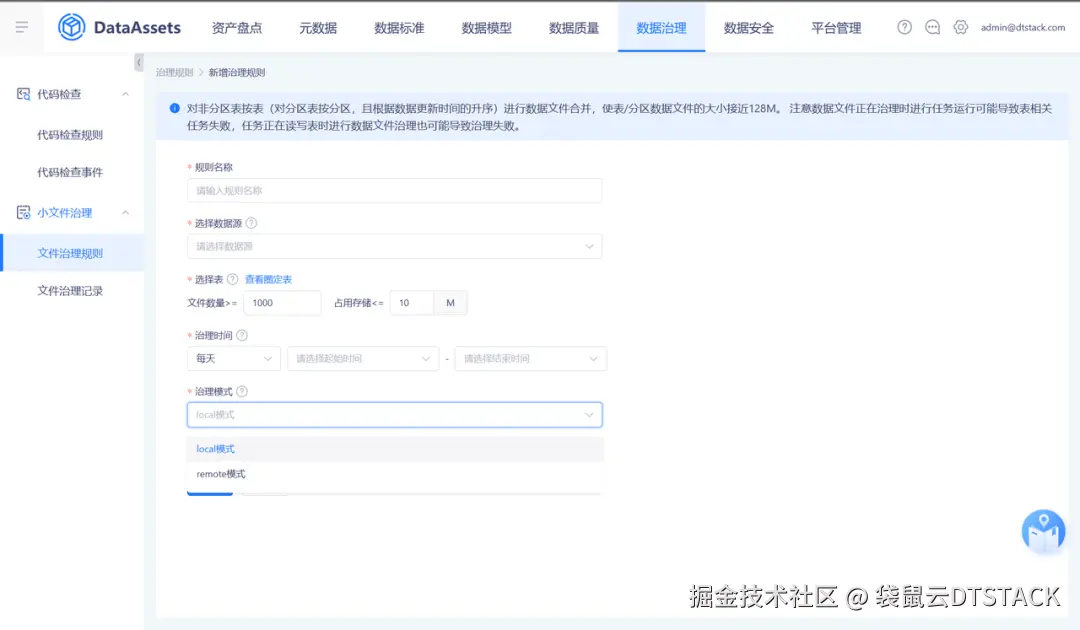The image size is (1080, 630).
Task: Click the admin@dtstack.com account label
Action: click(x=1023, y=28)
